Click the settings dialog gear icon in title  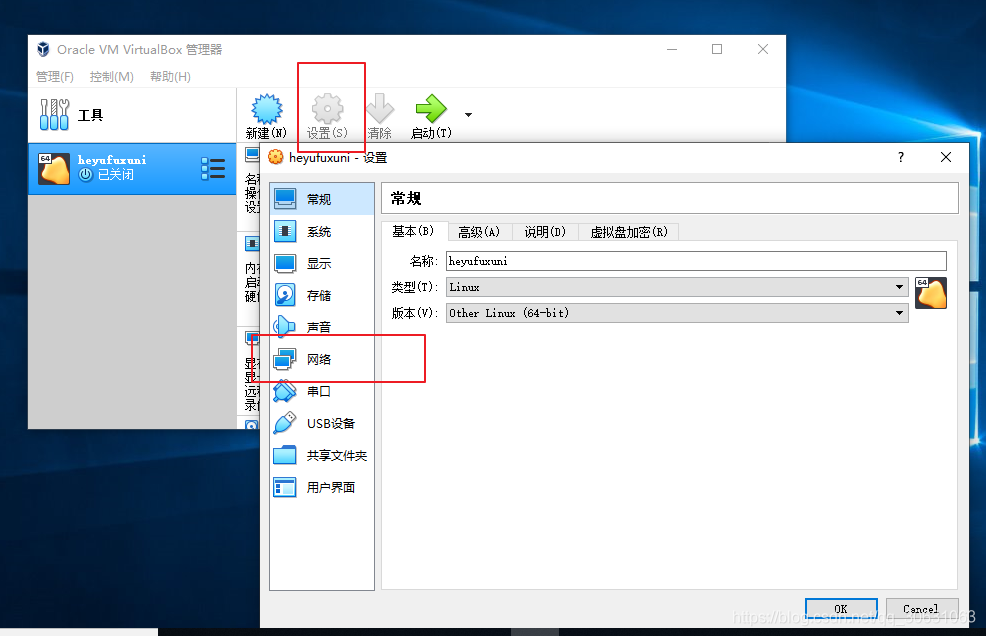275,157
